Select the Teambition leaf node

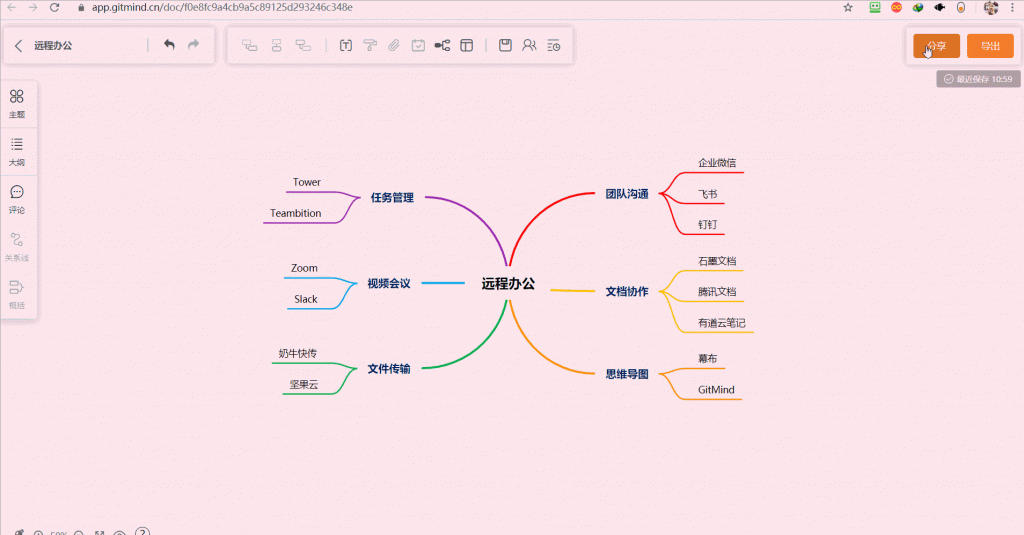(x=295, y=213)
